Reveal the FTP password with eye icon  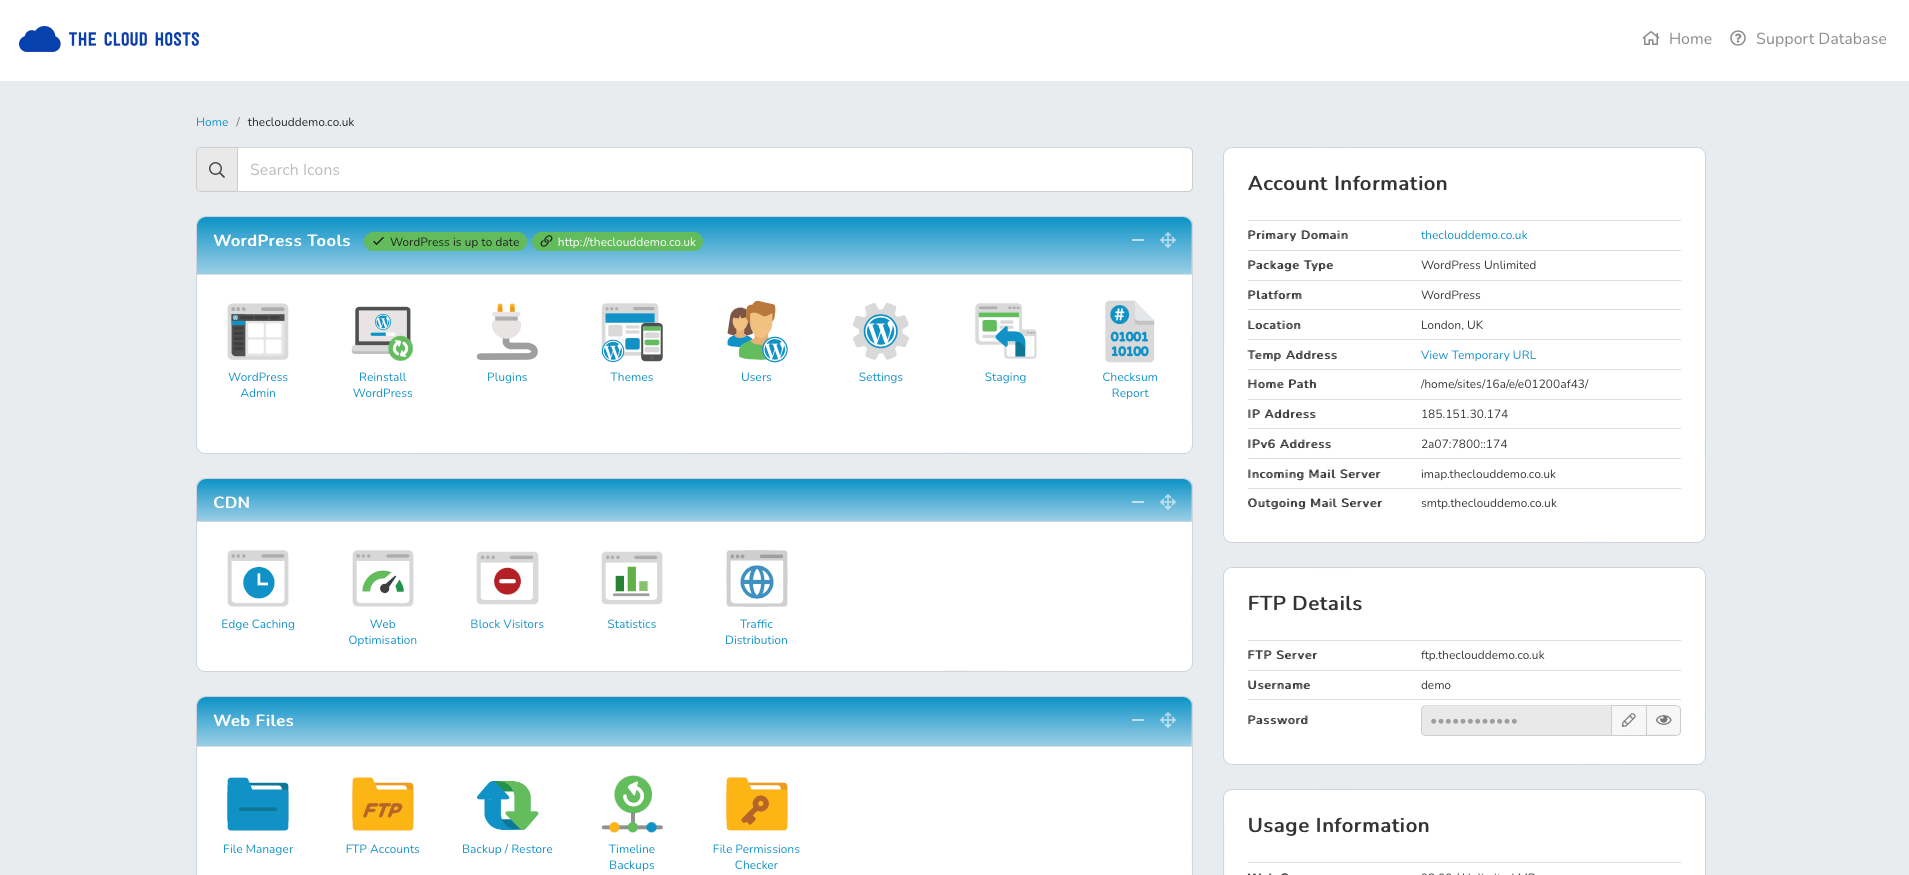click(1663, 720)
